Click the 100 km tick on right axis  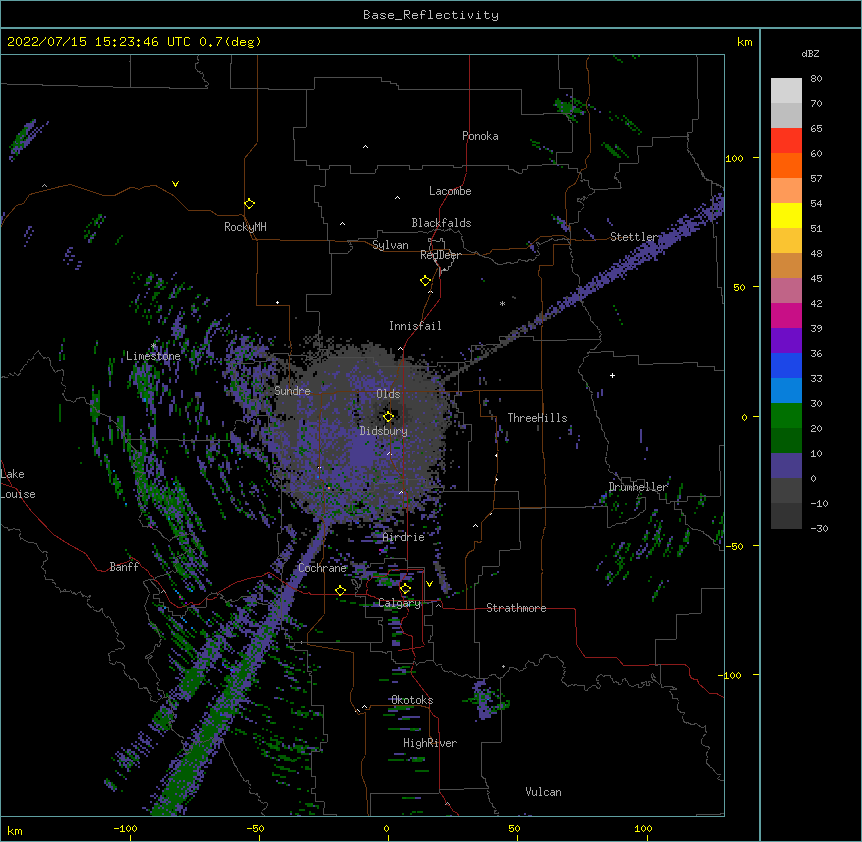(x=735, y=158)
